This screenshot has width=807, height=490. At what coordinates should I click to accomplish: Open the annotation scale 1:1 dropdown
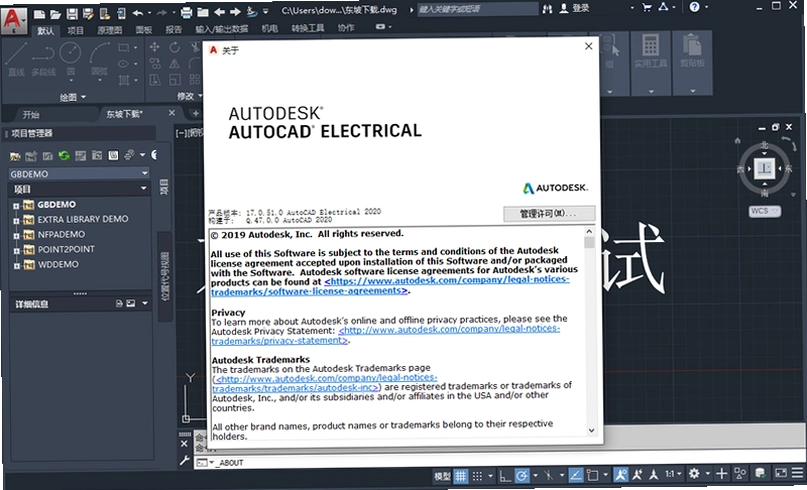674,474
